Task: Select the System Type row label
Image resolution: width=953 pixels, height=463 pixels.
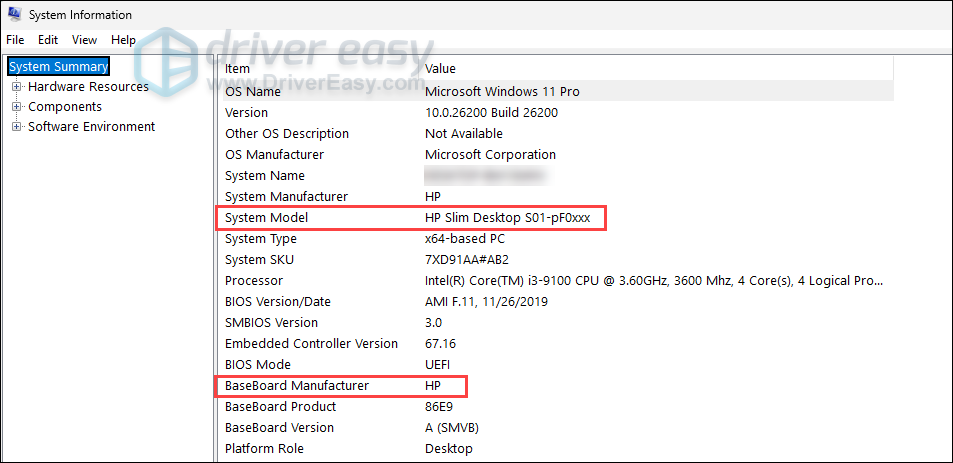Action: pyautogui.click(x=261, y=239)
